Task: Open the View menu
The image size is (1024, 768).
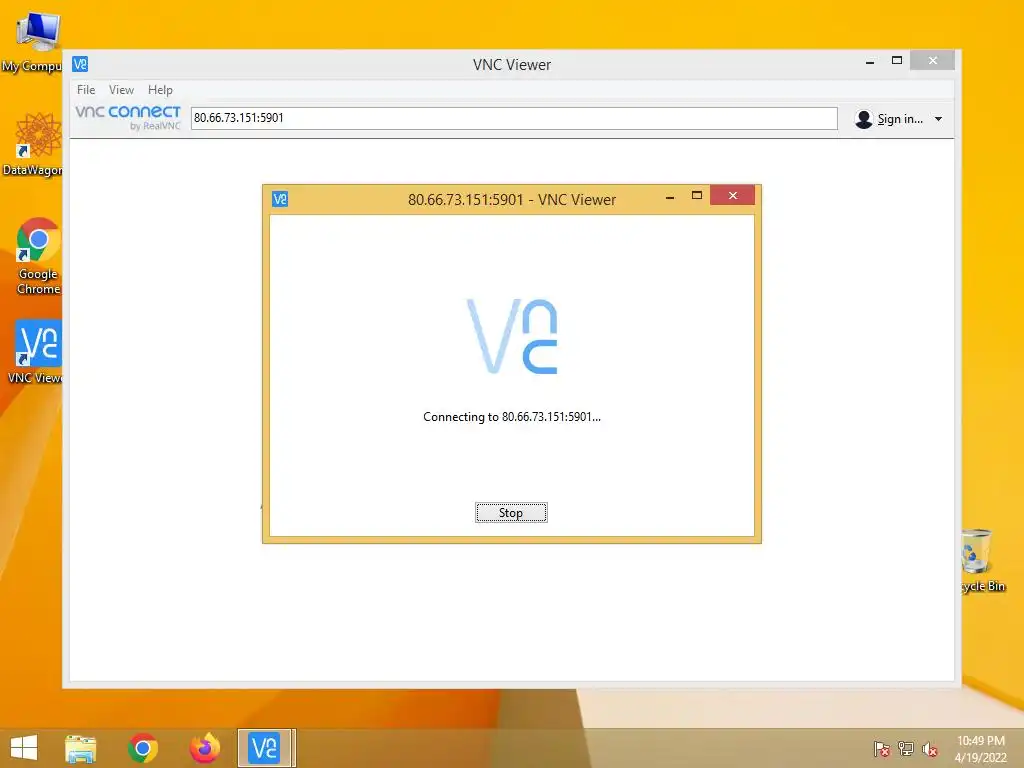Action: tap(121, 89)
